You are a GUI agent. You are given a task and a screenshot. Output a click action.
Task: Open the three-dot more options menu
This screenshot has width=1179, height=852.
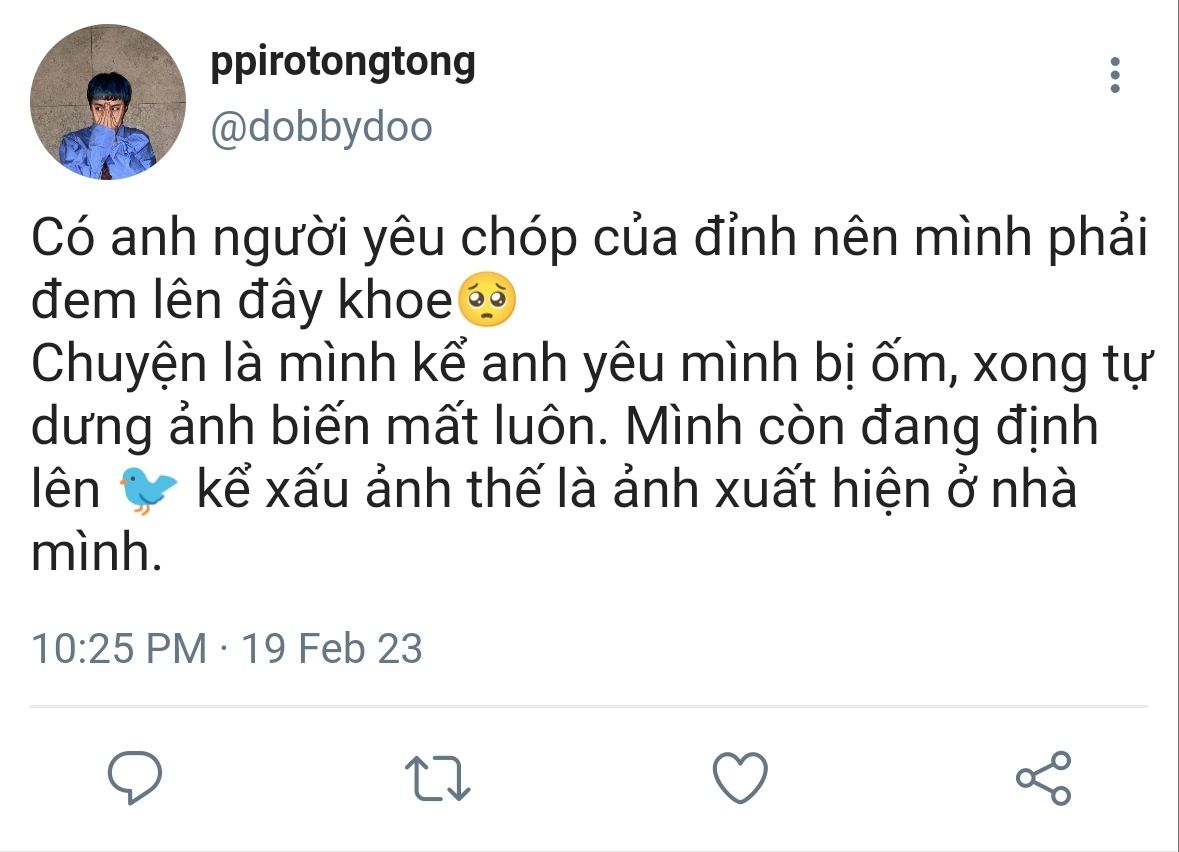pos(1115,76)
